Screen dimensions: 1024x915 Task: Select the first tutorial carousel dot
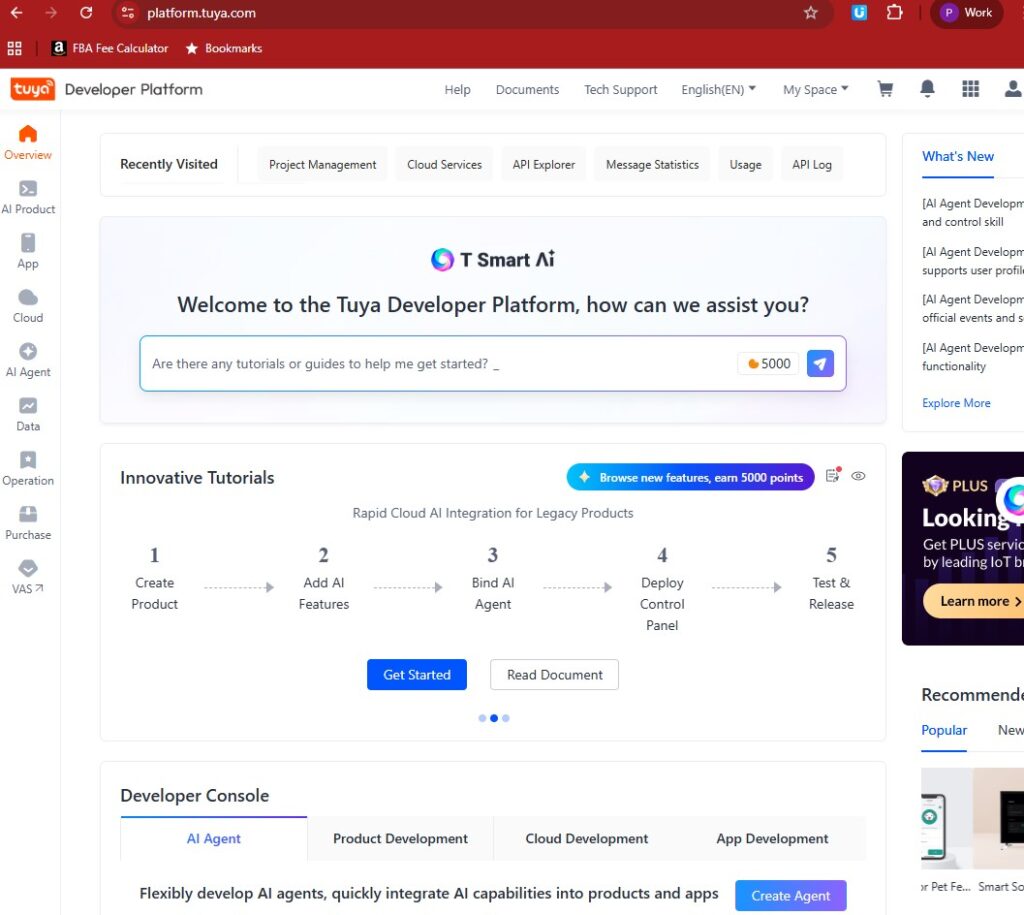pos(482,718)
